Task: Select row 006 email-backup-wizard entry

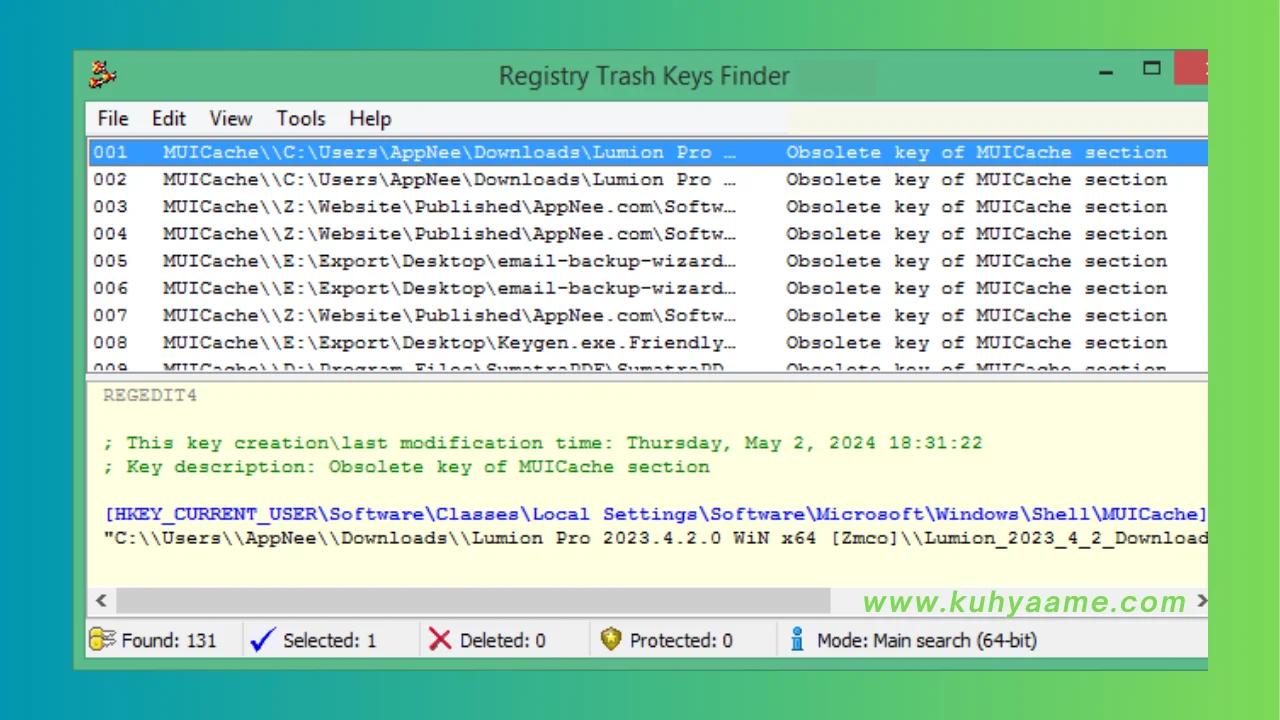Action: 647,288
